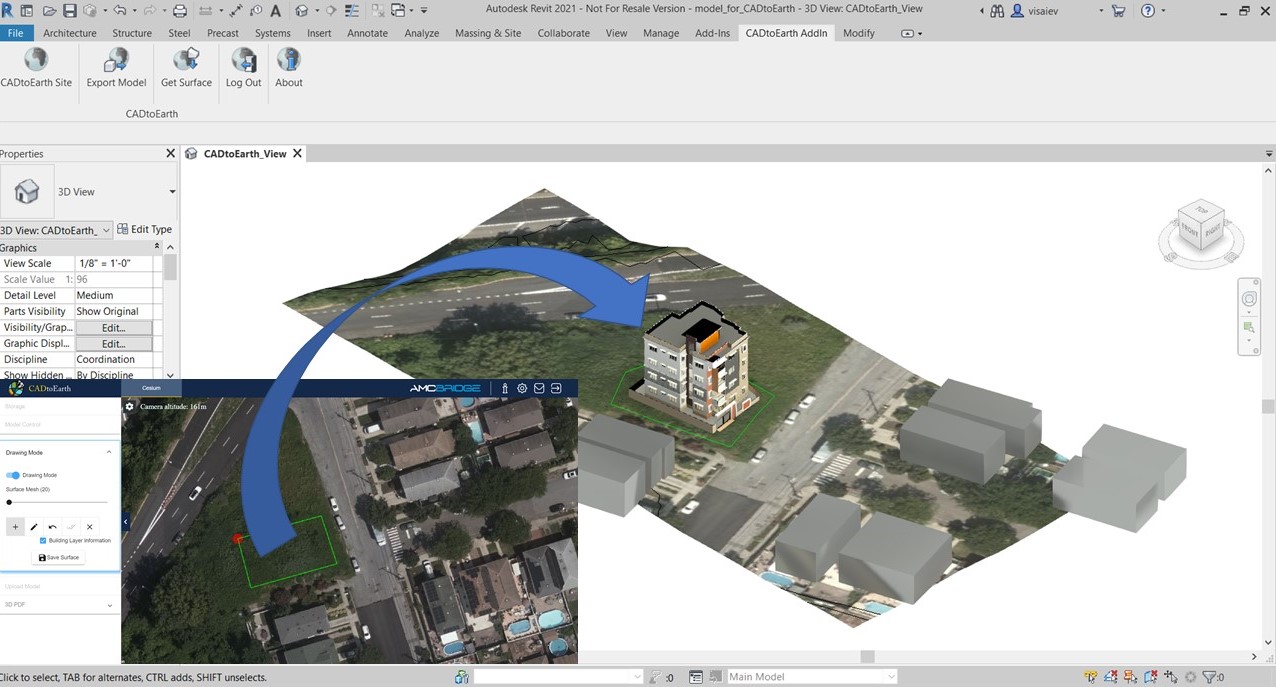Select the Cesium tab in CADtoEarth
This screenshot has height=687, width=1276.
pos(151,388)
